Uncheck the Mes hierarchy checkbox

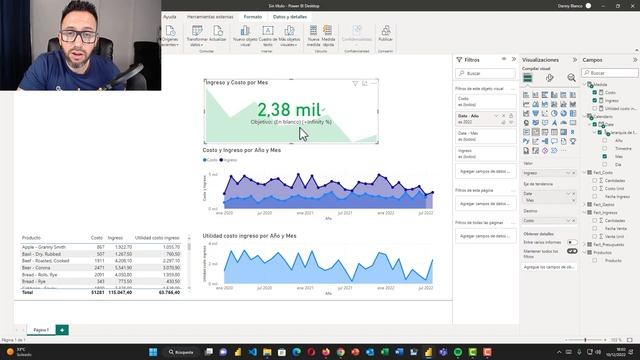(604, 156)
